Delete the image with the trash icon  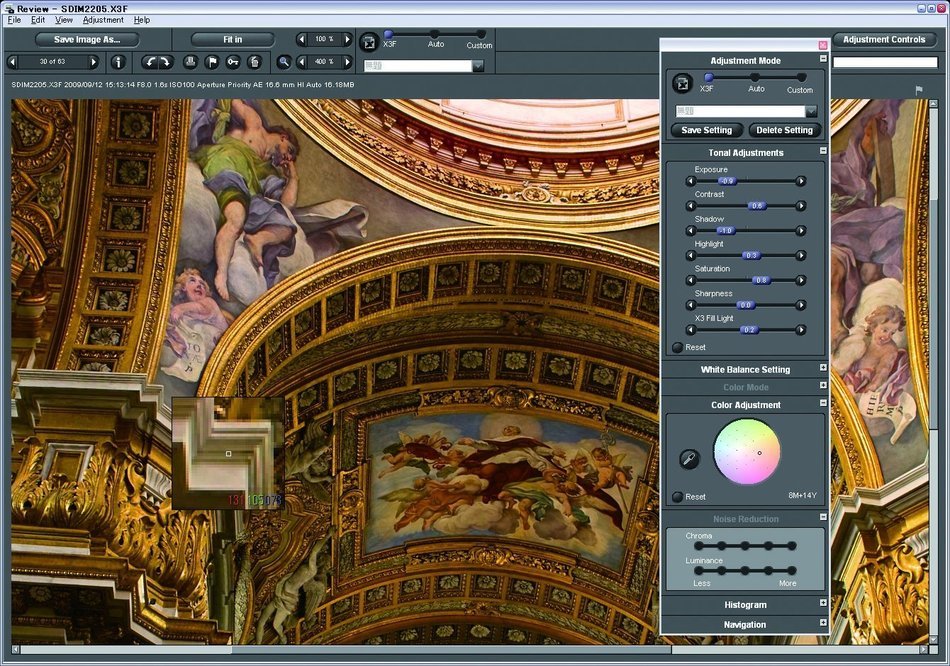click(x=255, y=62)
